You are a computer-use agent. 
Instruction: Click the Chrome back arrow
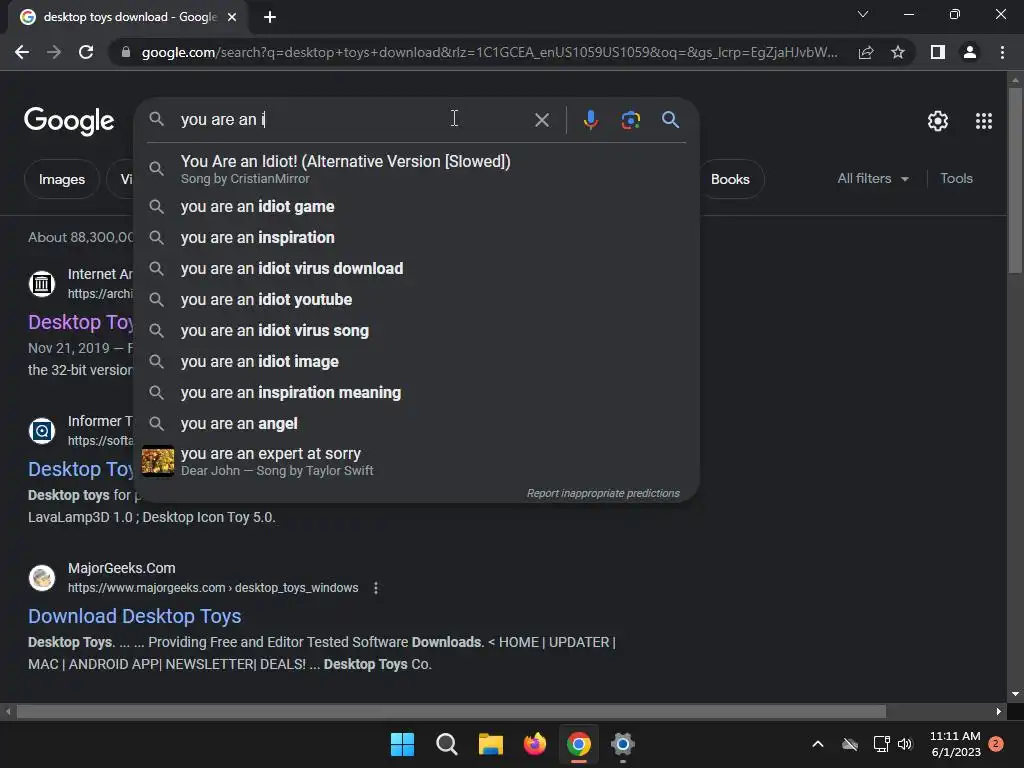point(22,52)
